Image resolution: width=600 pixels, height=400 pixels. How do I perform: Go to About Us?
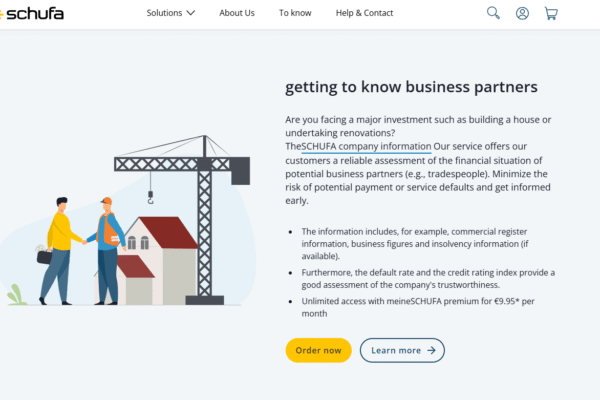coord(237,13)
